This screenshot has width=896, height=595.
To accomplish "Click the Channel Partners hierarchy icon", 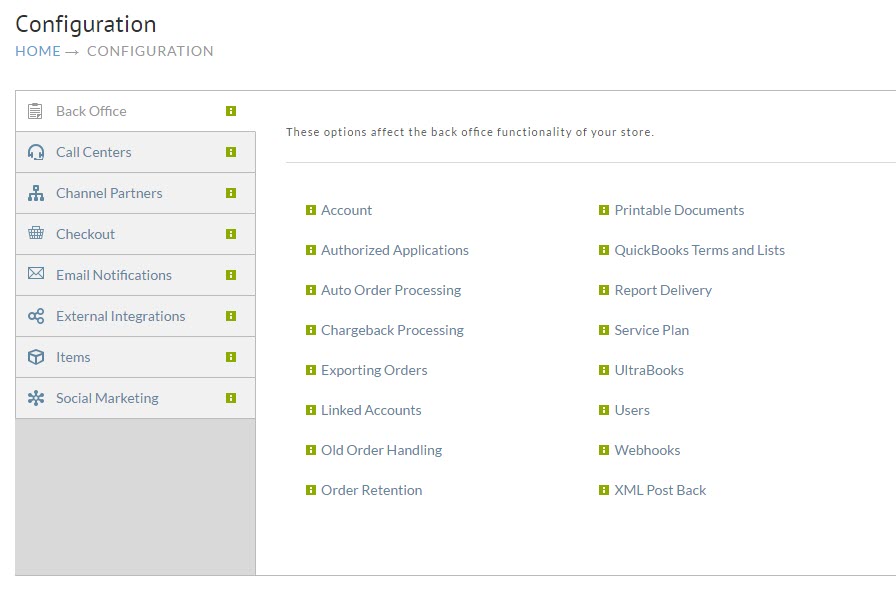I will click(x=36, y=193).
